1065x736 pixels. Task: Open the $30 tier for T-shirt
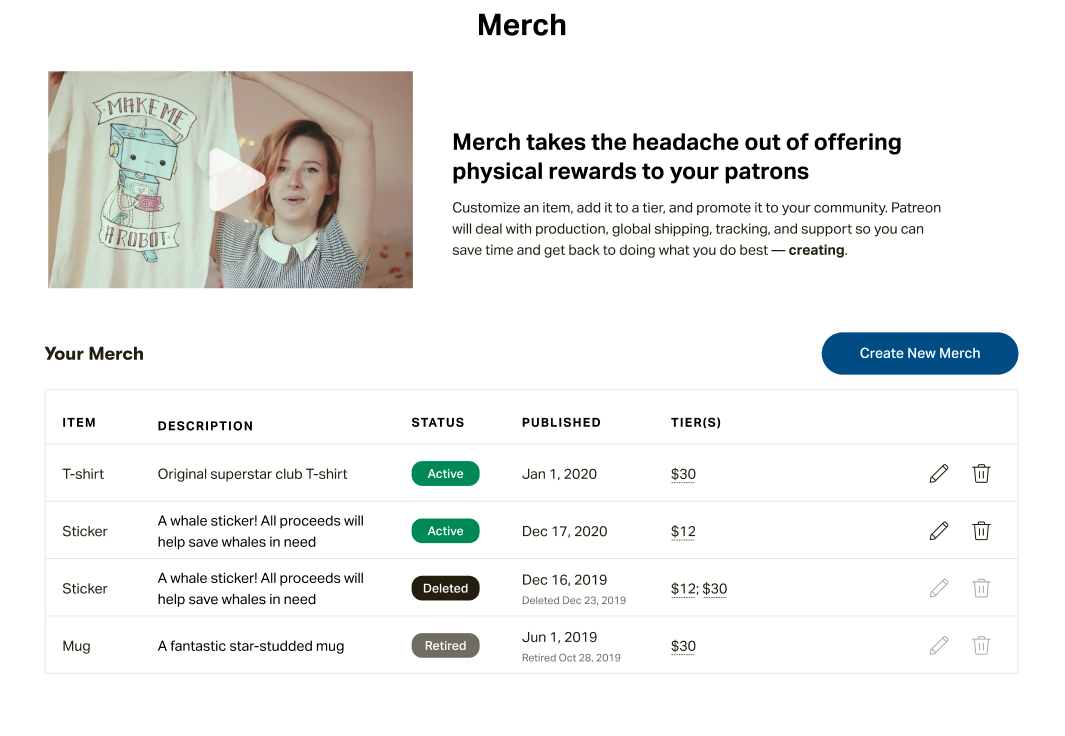(683, 474)
